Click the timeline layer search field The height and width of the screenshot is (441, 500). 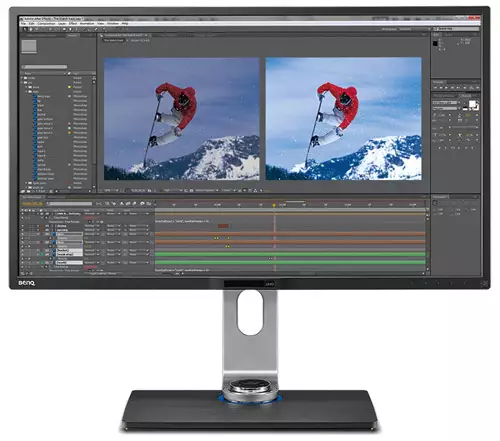point(69,204)
